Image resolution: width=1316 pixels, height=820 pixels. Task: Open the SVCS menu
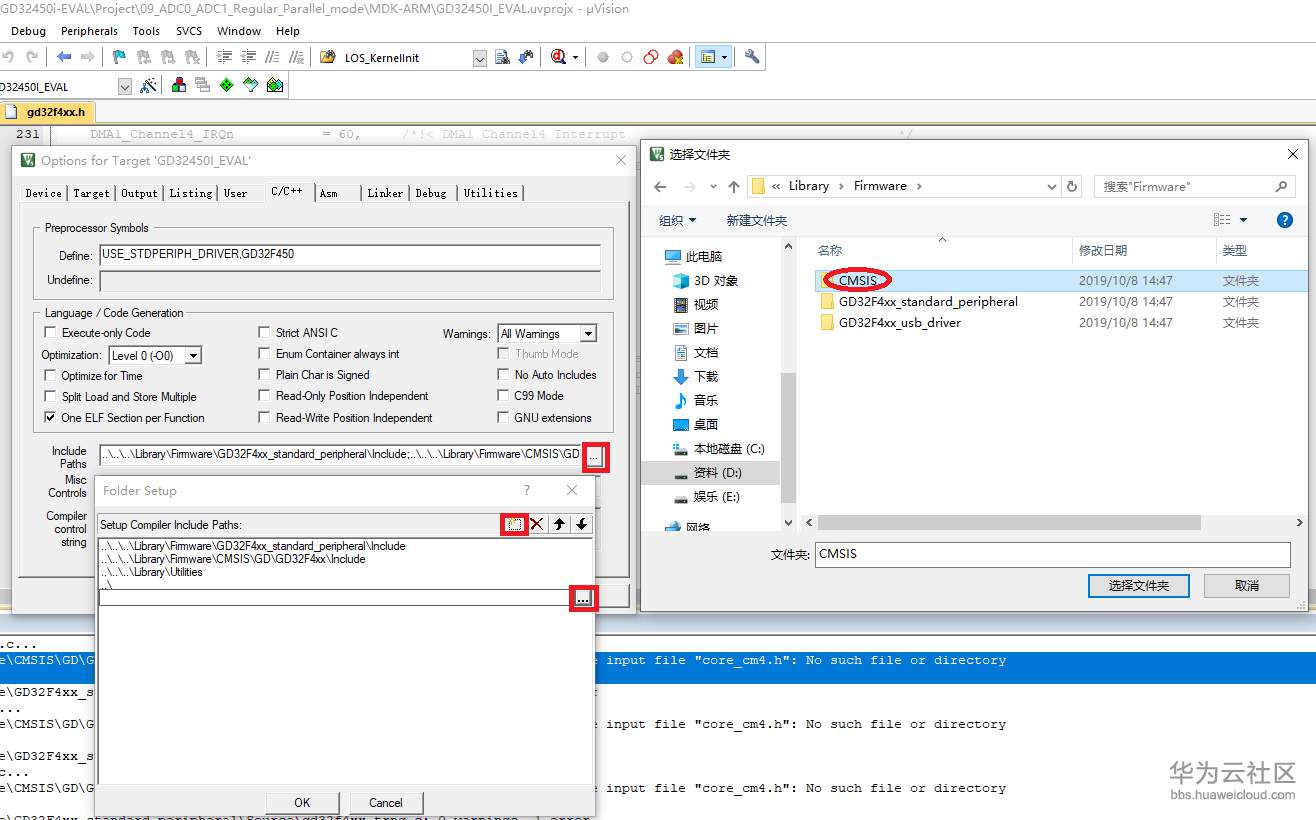click(189, 31)
